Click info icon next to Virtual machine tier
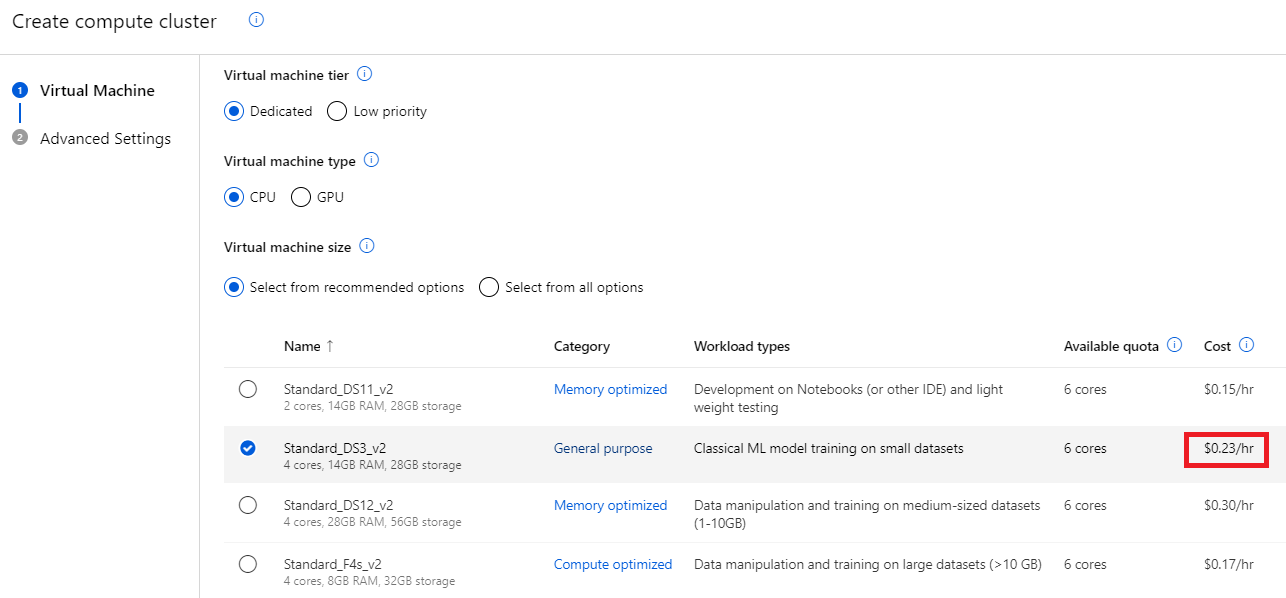The image size is (1286, 598). pyautogui.click(x=365, y=74)
